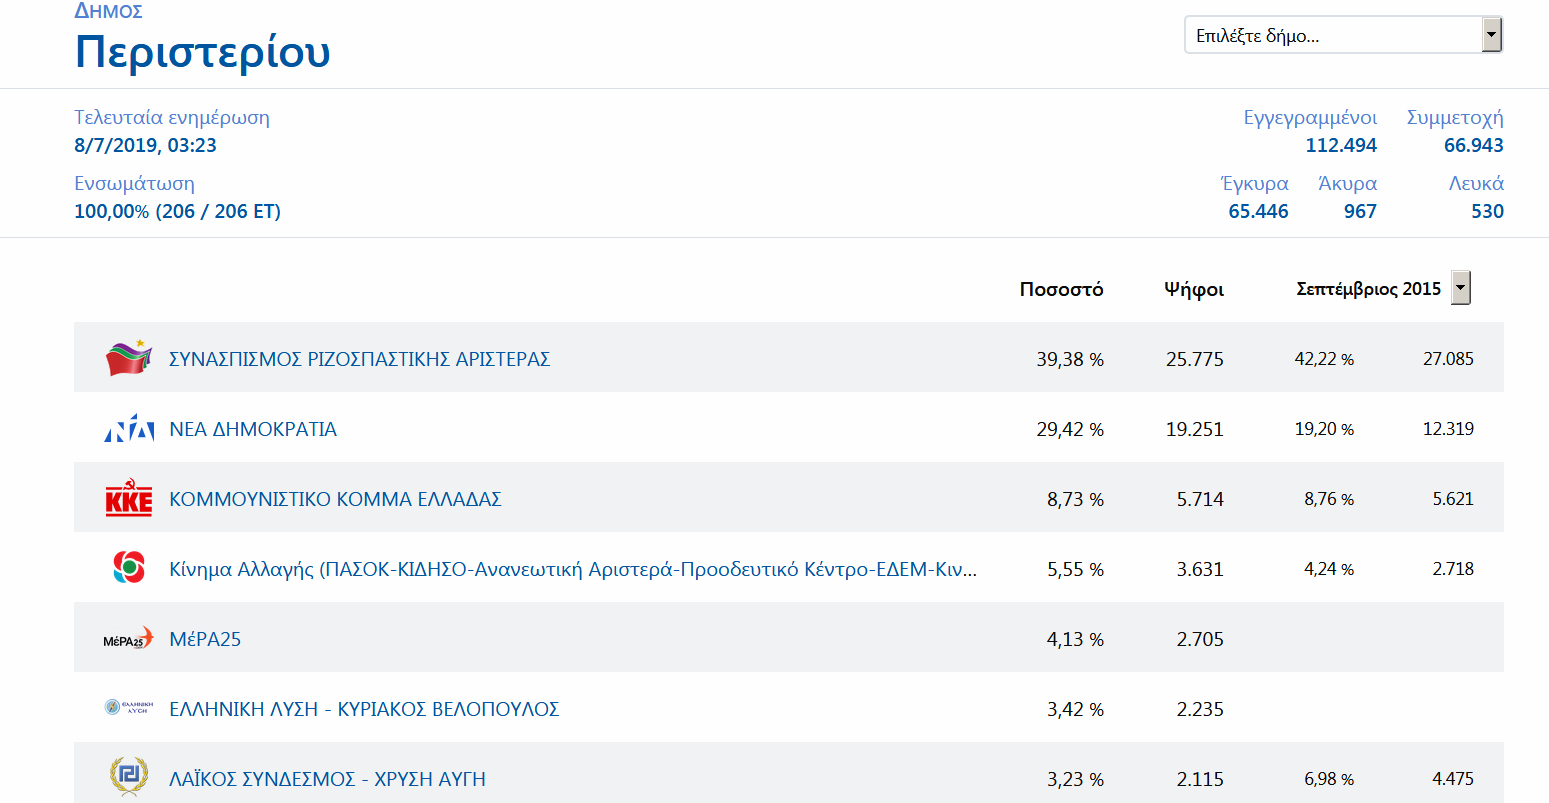Viewport: 1549px width, 803px height.
Task: Open ΚΟΜΜΟΥΝΙΣΤΙΚΟ ΚΟΜΜΑ ΕΛΛΑΔΑΣ party link
Action: pos(335,499)
